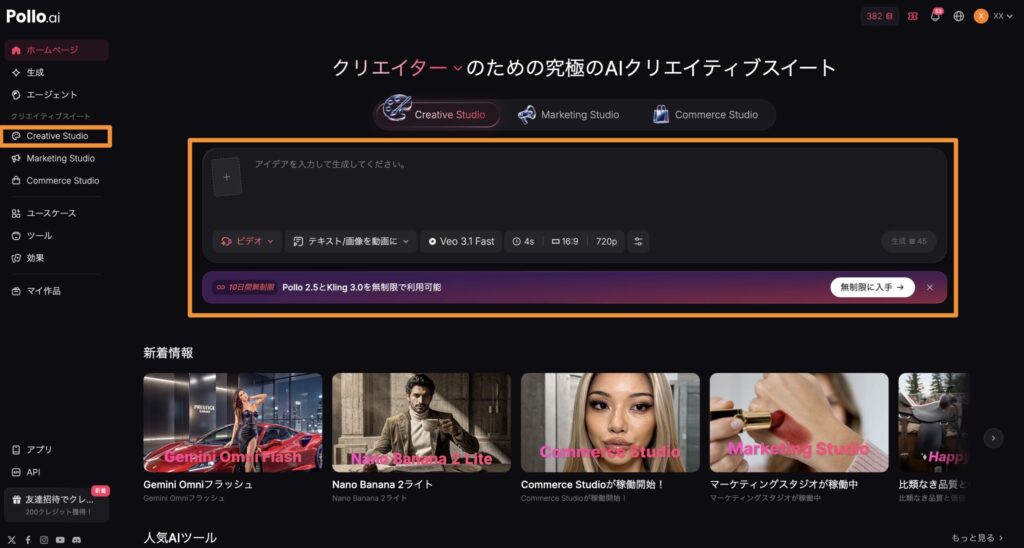
Task: Open the Instagram social icon
Action: point(44,540)
